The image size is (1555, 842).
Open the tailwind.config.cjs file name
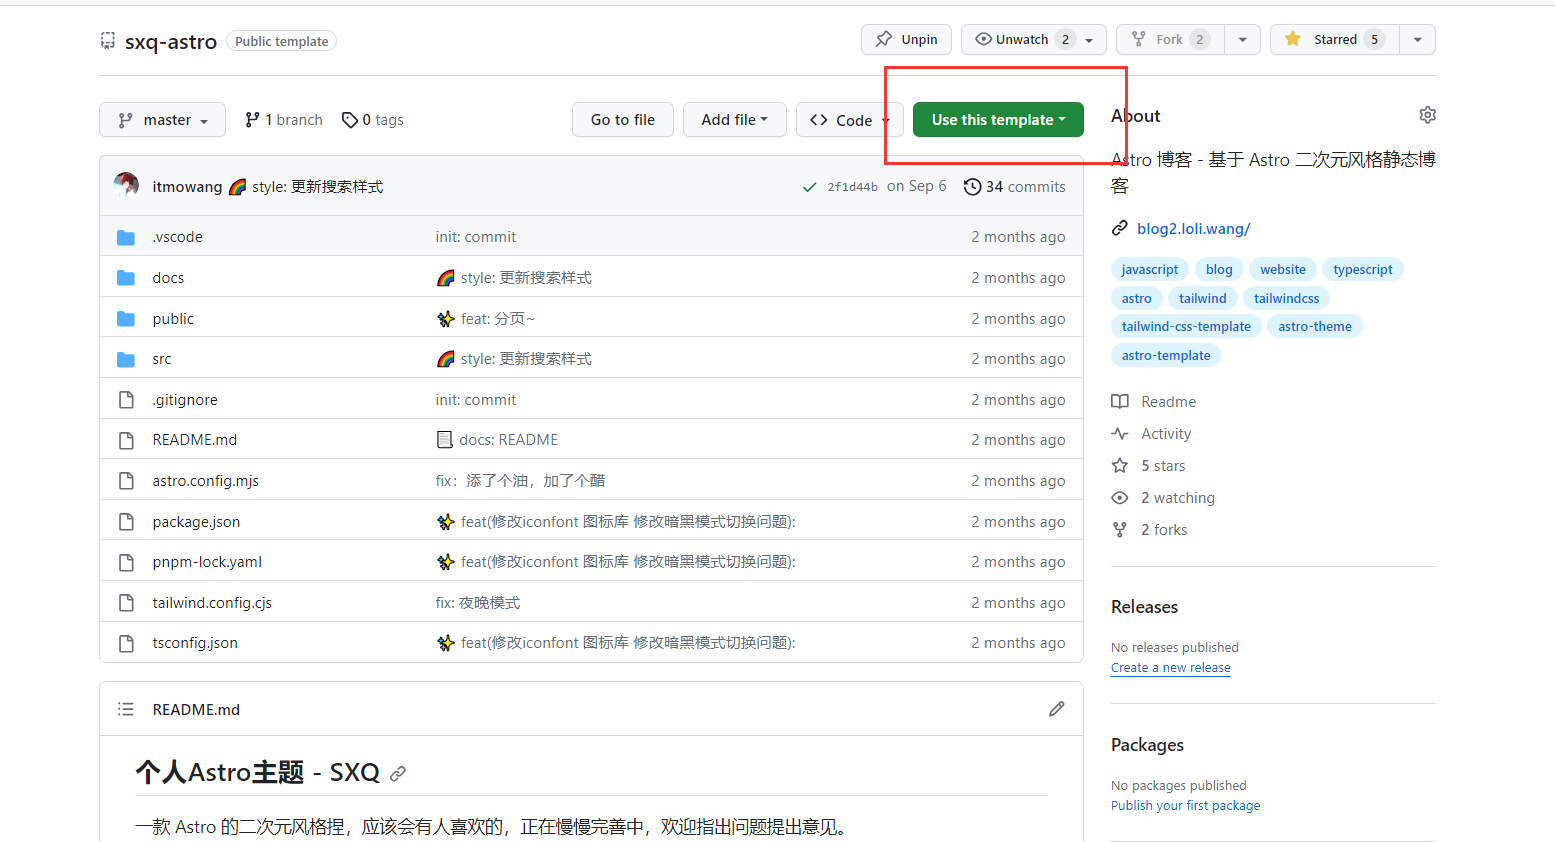pos(212,603)
